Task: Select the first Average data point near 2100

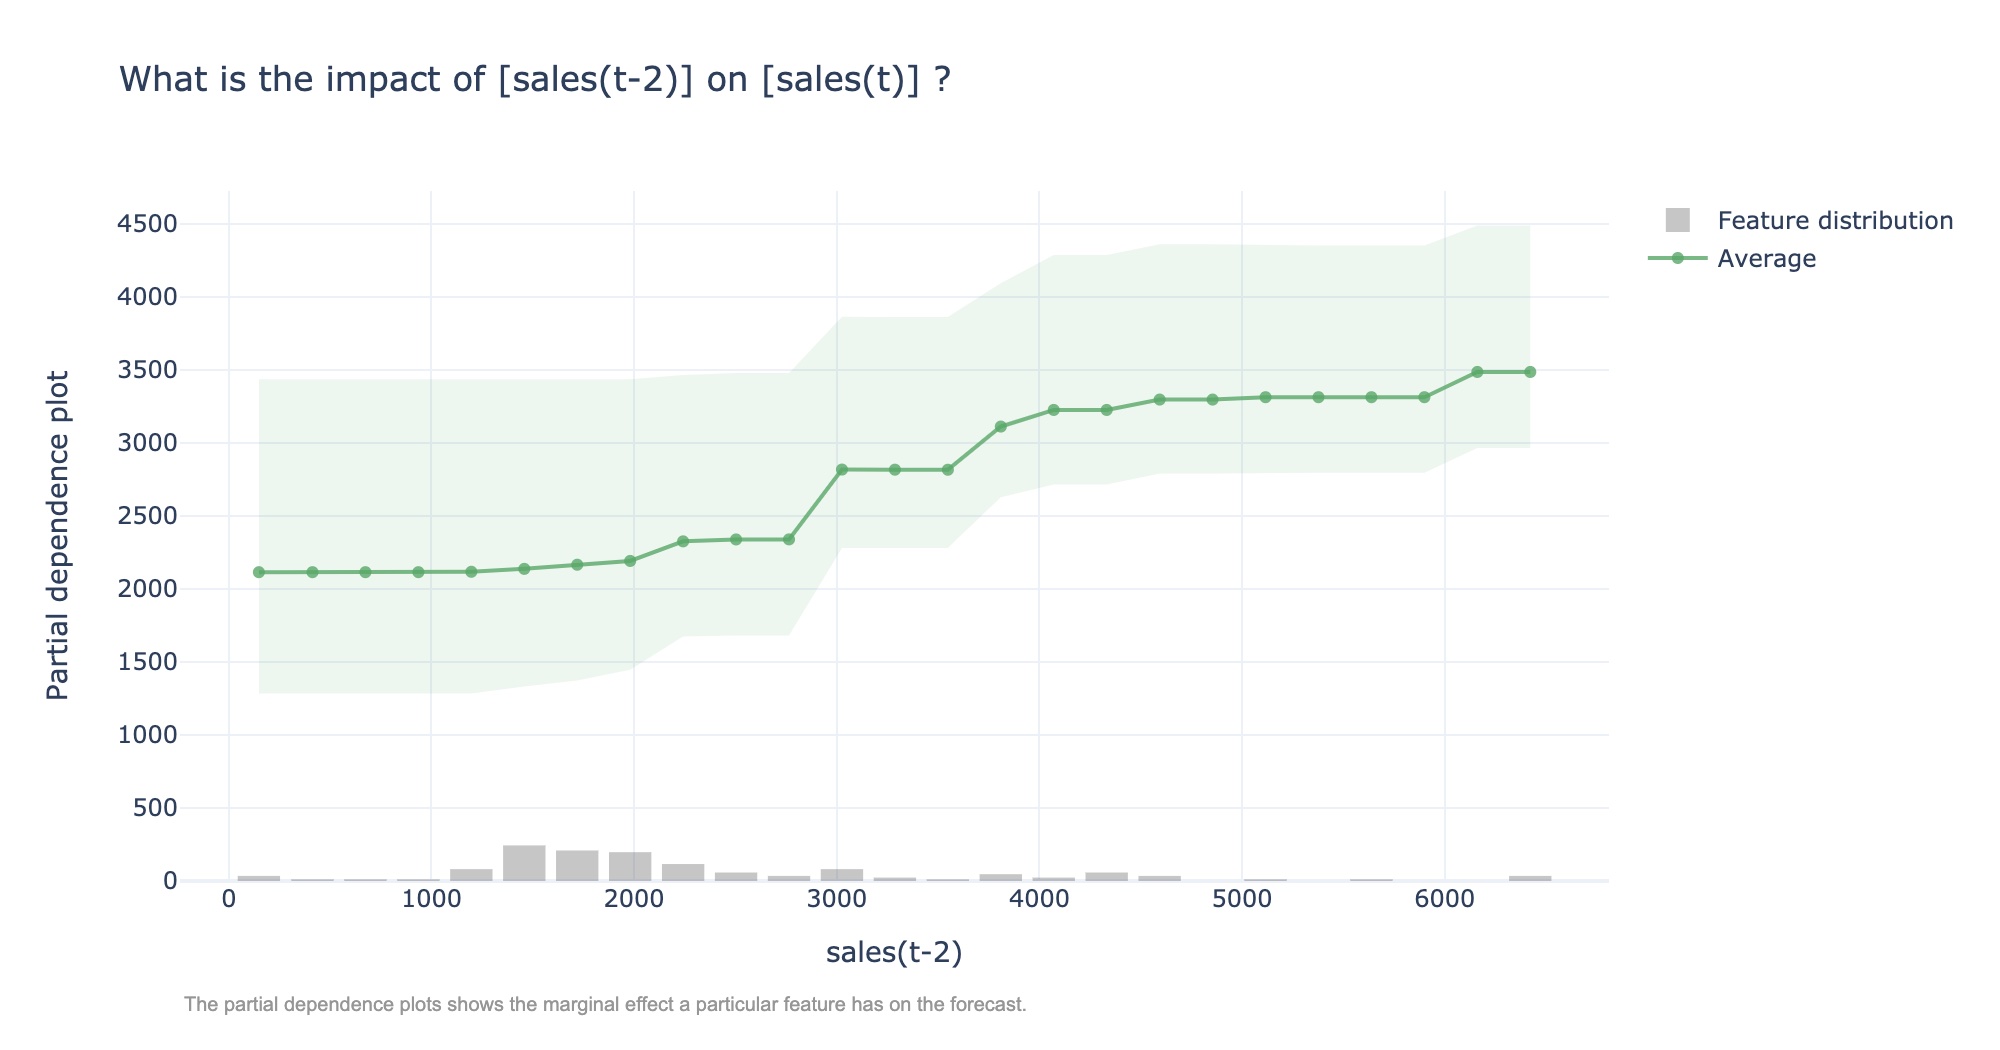Action: (259, 572)
